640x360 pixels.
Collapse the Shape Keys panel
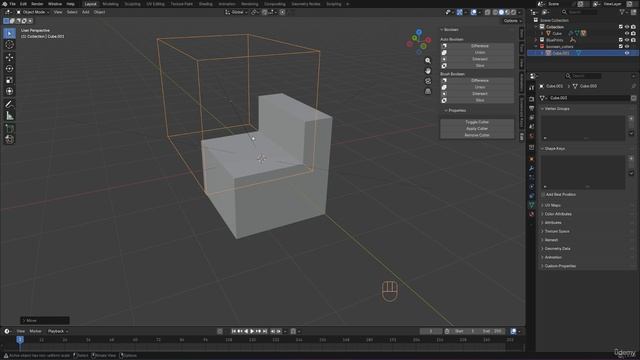coord(554,149)
